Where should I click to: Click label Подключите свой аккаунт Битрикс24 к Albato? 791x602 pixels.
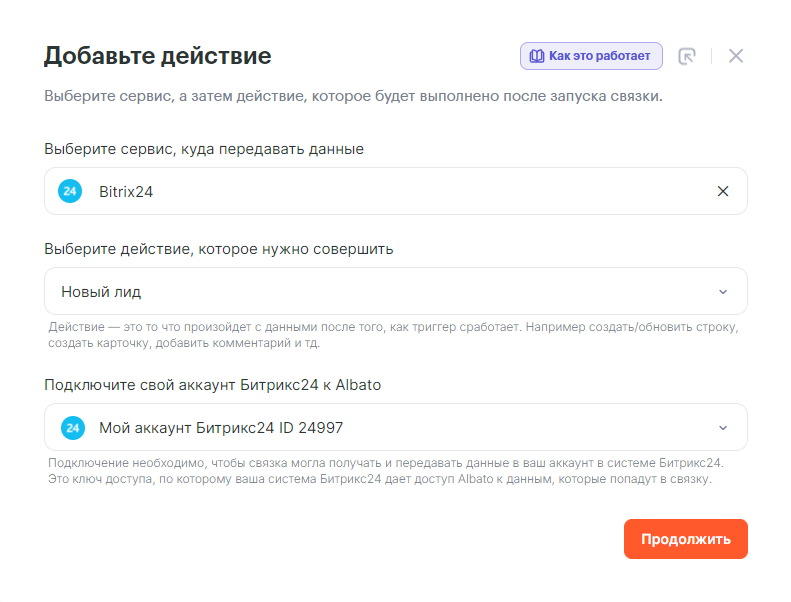(x=212, y=385)
